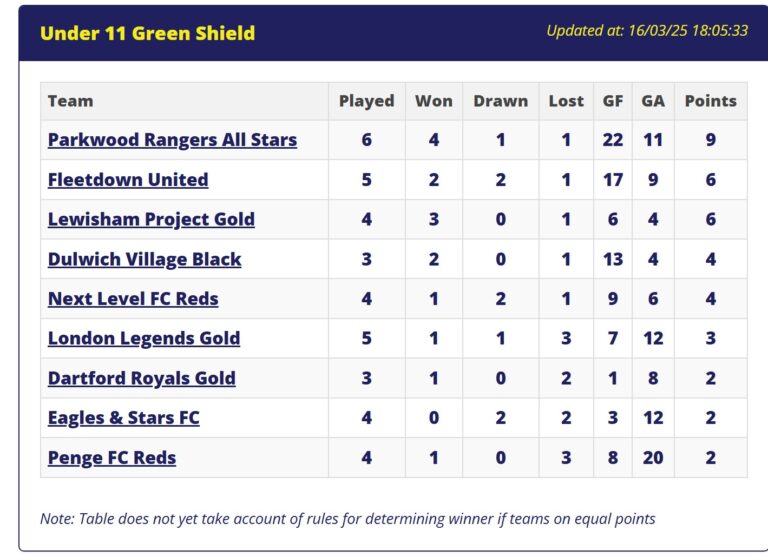Image resolution: width=768 pixels, height=557 pixels.
Task: Click the equal points note text
Action: click(x=348, y=519)
